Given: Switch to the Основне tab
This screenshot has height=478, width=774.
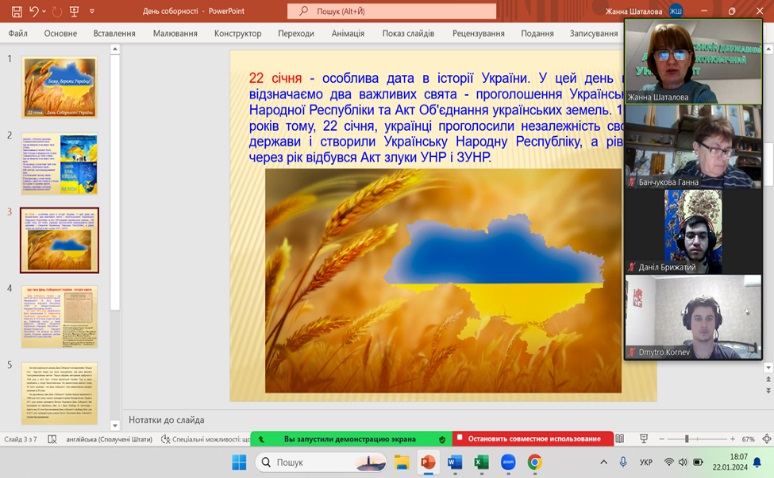Looking at the screenshot, I should coord(60,33).
